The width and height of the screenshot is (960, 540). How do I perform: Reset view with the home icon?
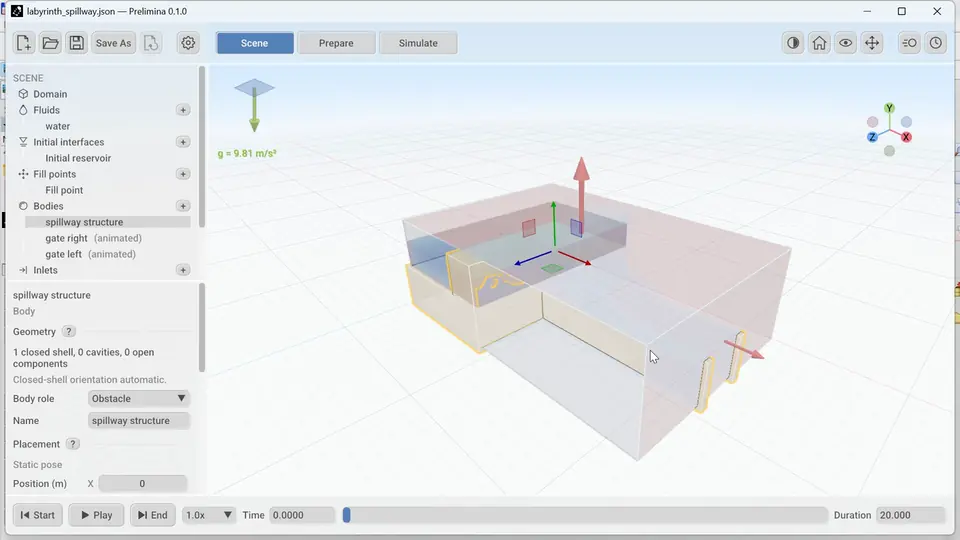click(819, 43)
